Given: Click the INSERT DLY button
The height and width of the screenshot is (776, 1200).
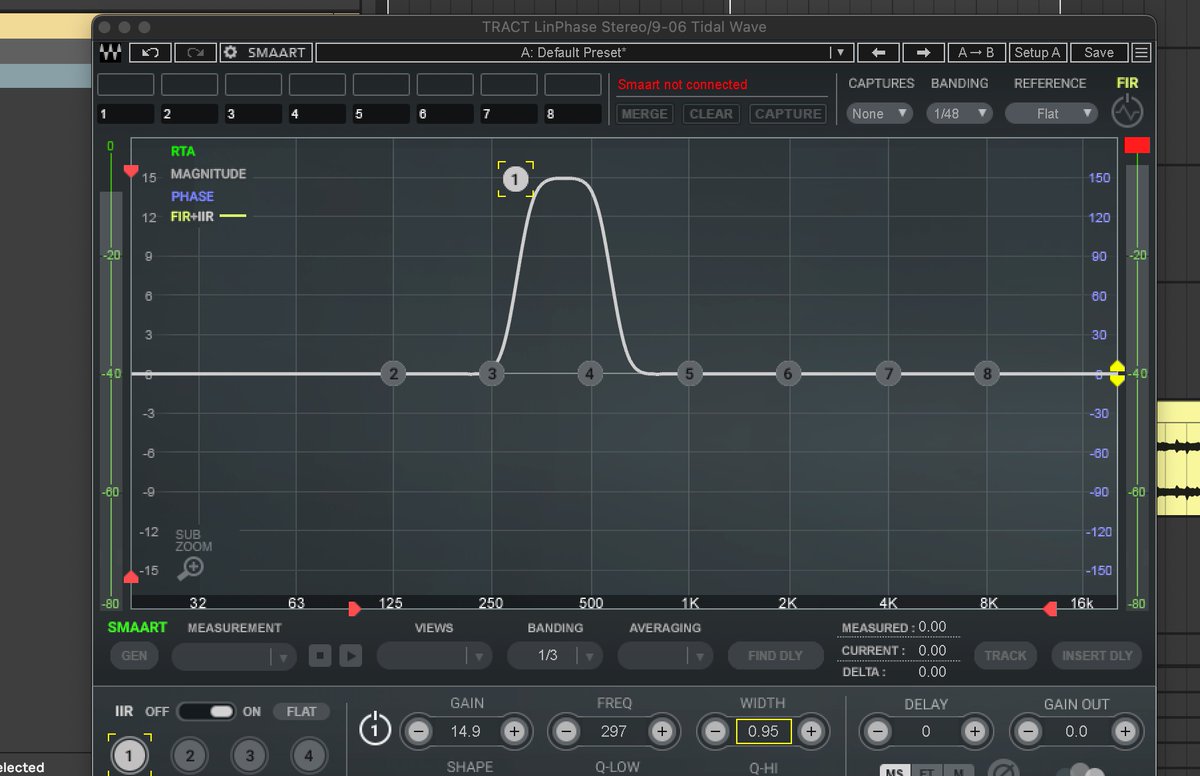Looking at the screenshot, I should coord(1097,656).
